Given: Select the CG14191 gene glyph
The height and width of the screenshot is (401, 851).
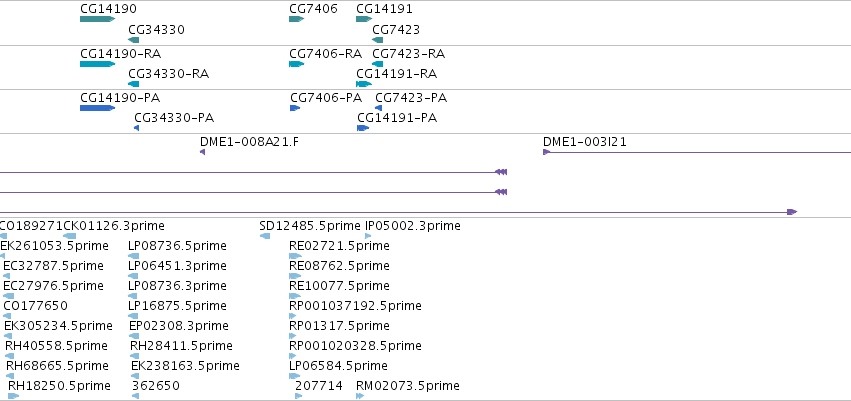Looking at the screenshot, I should coord(364,19).
